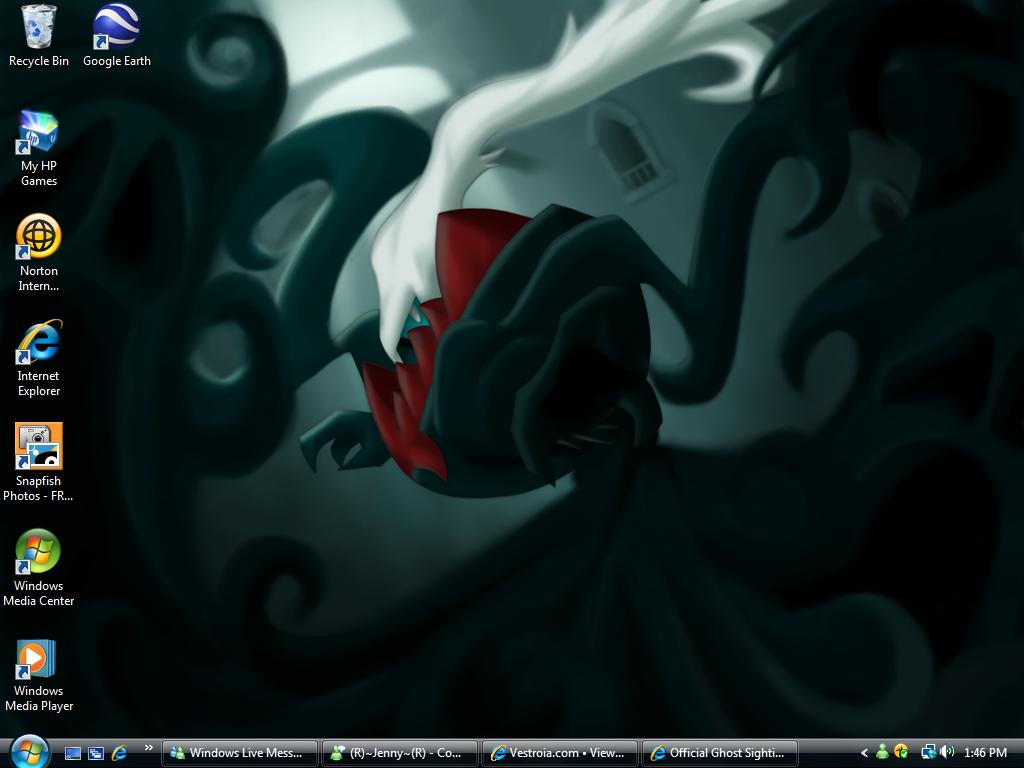
Task: Open the Recycle Bin desktop icon
Action: [39, 36]
